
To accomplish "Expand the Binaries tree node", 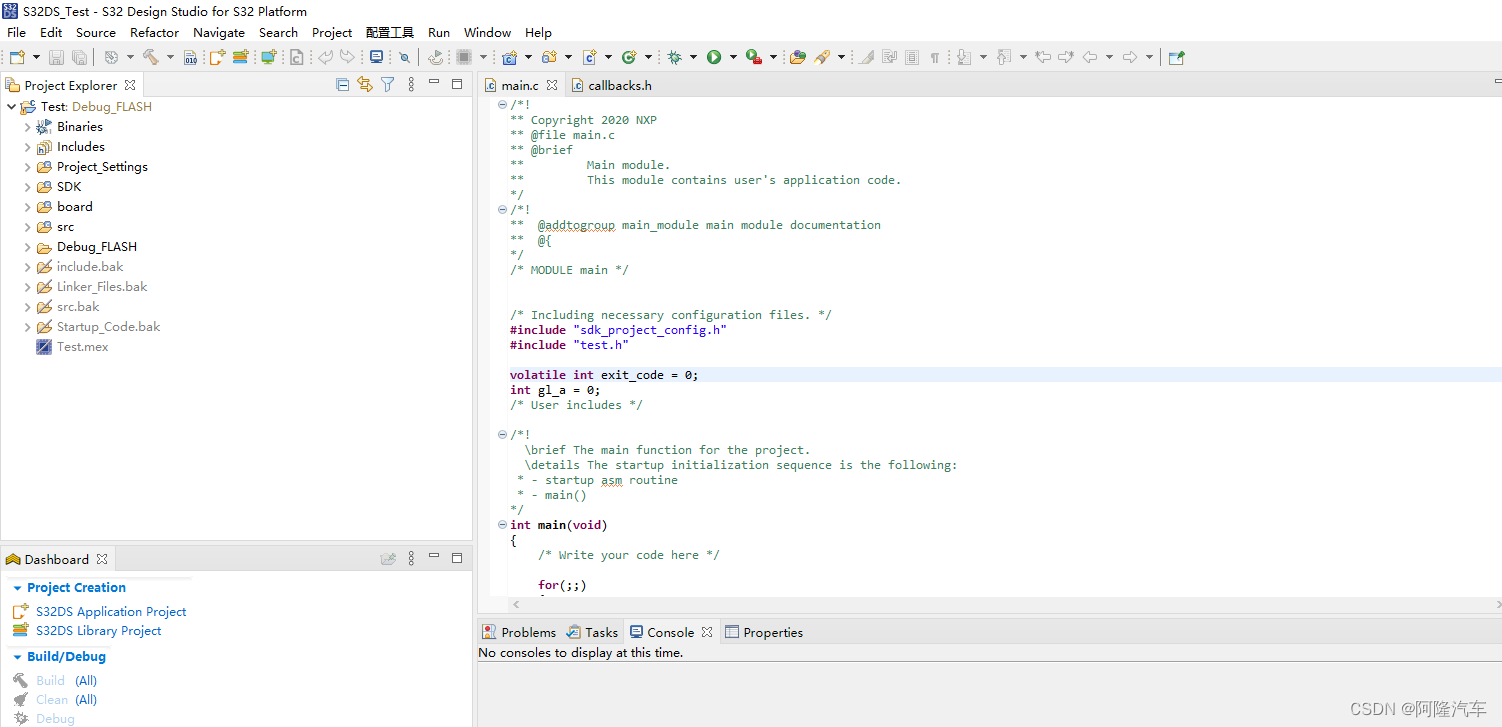I will [27, 127].
